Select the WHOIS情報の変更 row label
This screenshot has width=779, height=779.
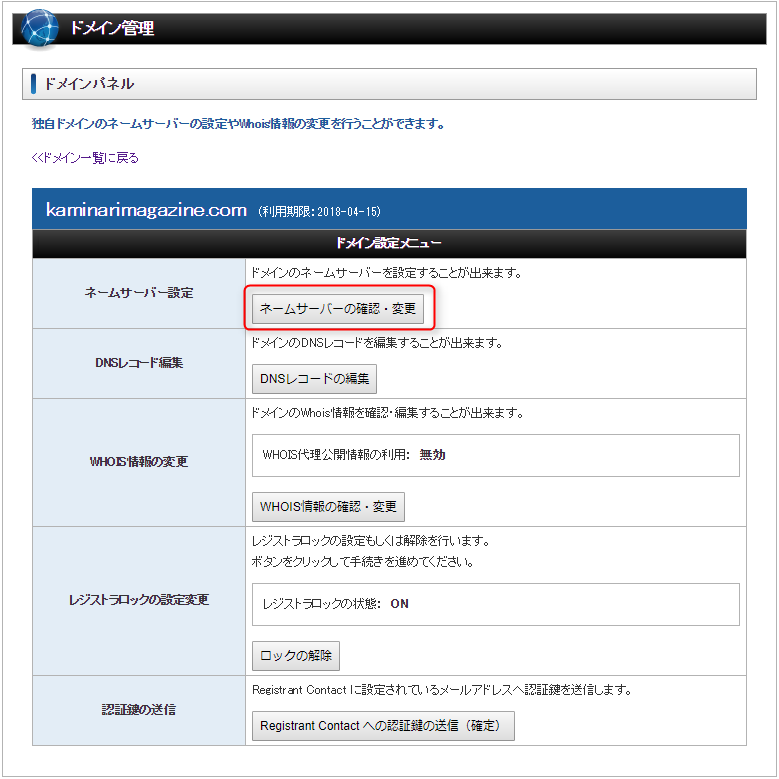coord(139,462)
